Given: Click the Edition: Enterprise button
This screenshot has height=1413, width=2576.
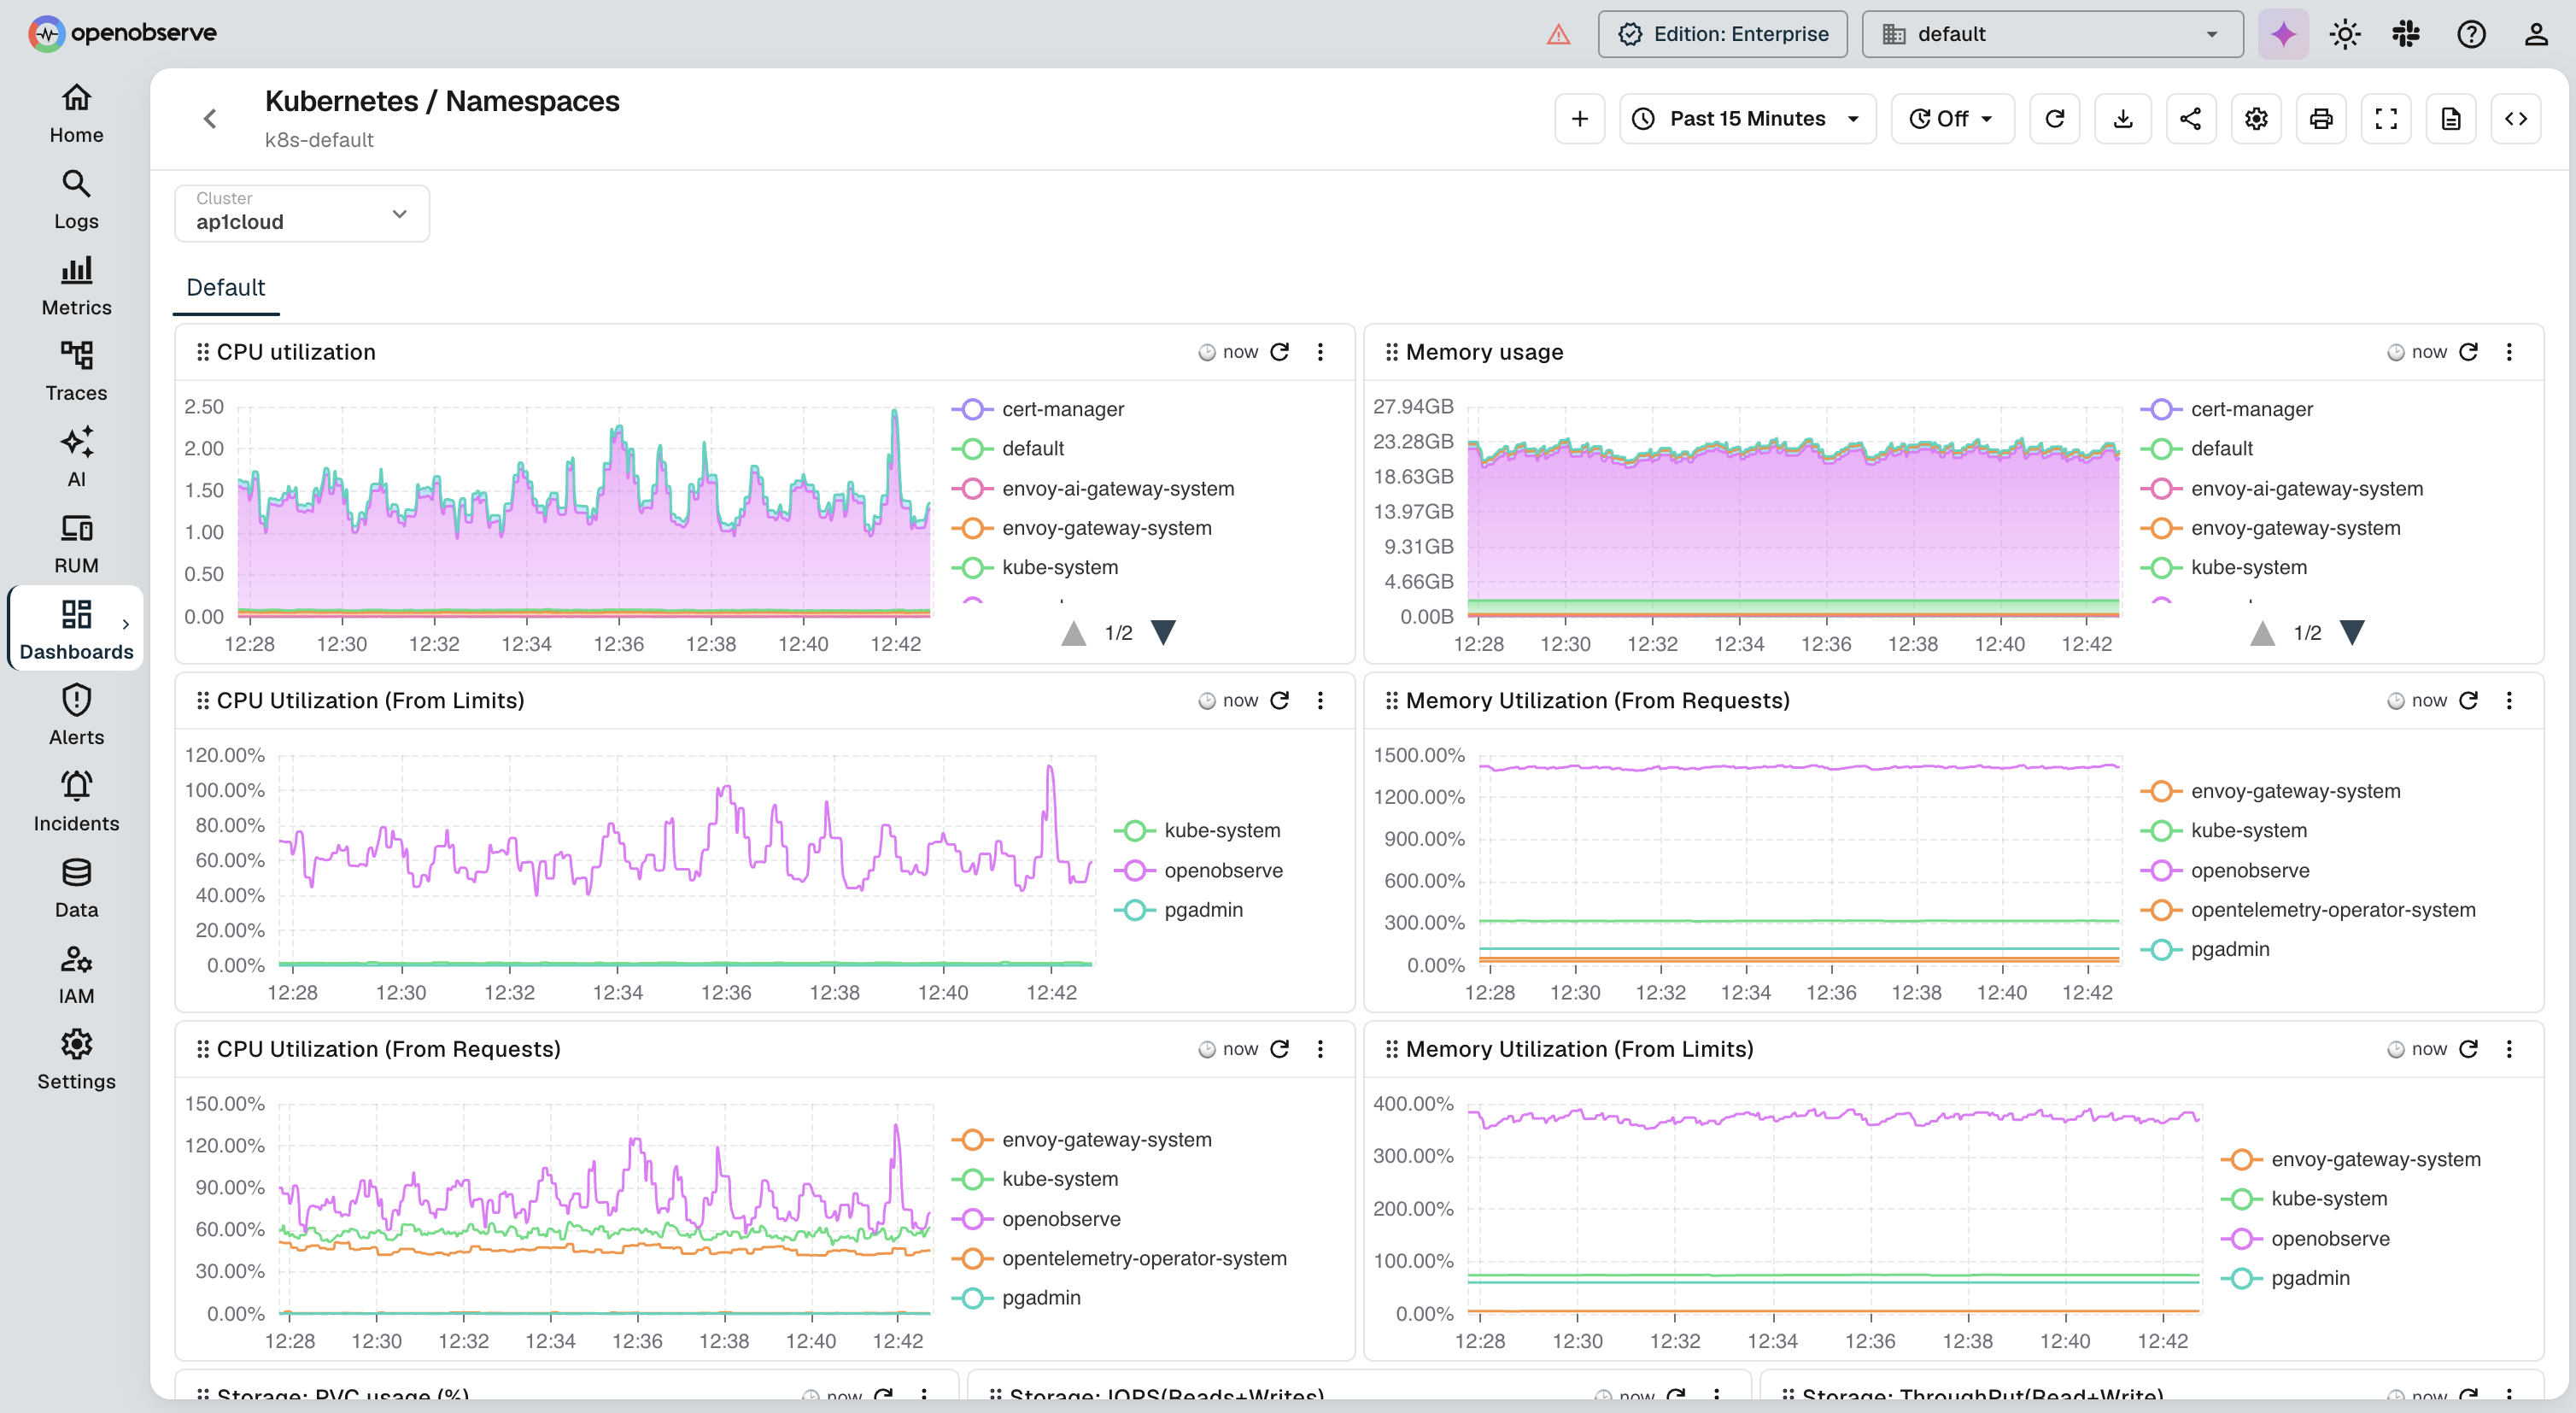Looking at the screenshot, I should coord(1722,34).
